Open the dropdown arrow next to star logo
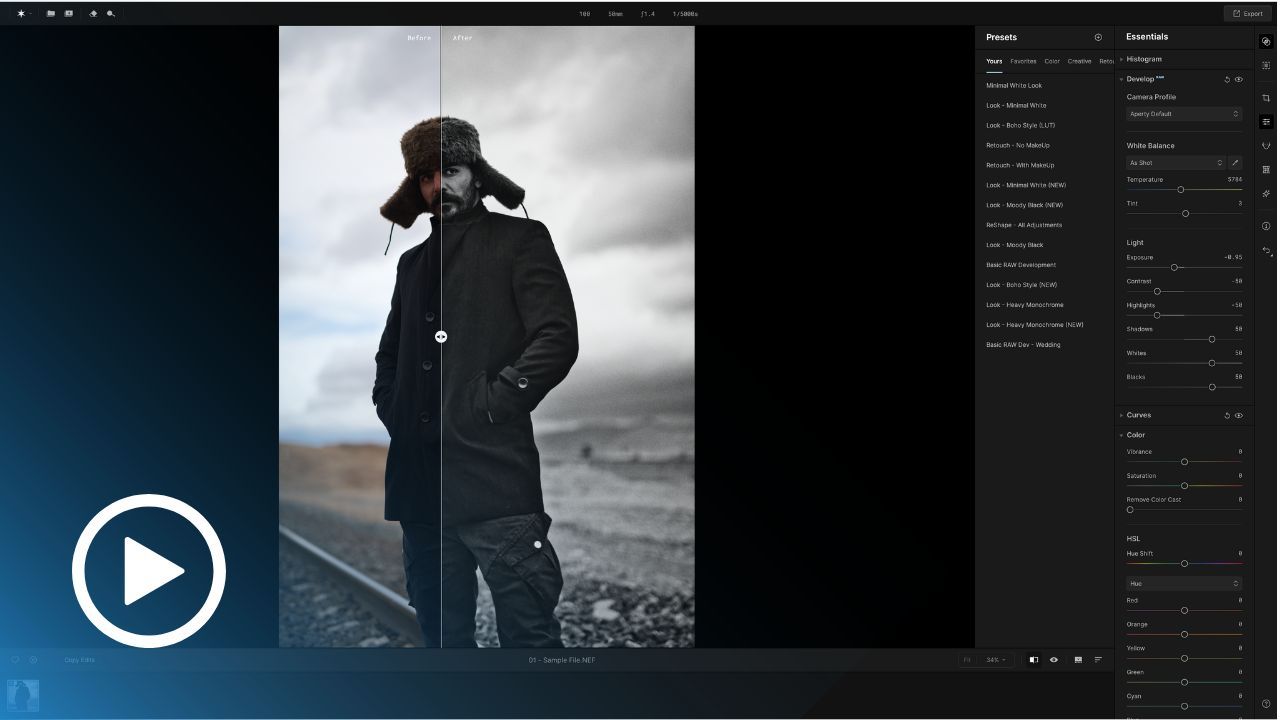Screen dimensions: 1280x720 pos(31,14)
